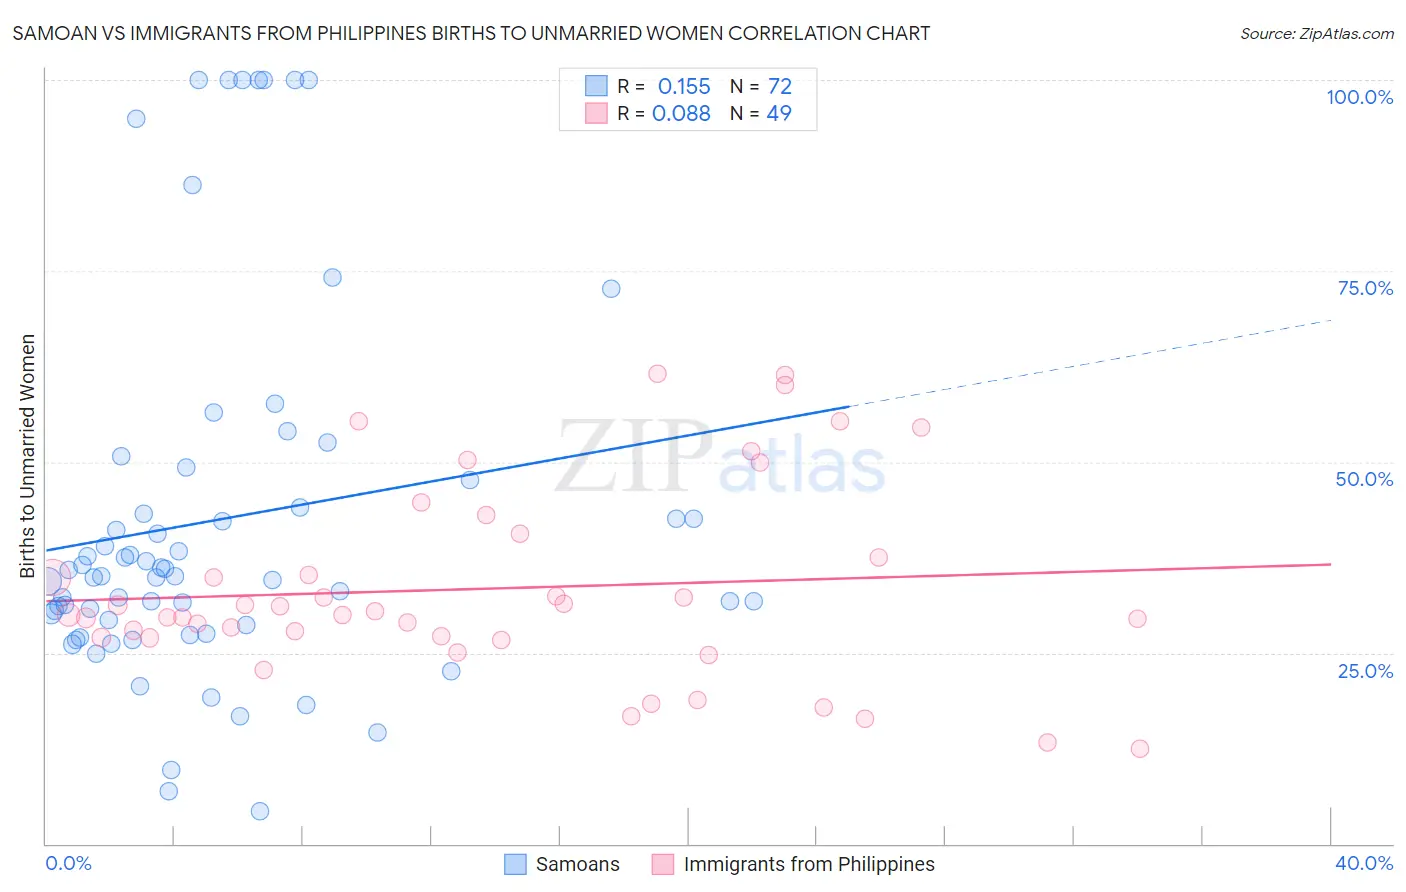Click the R value 0.088 in legend
The image size is (1406, 892).
coord(681,113)
